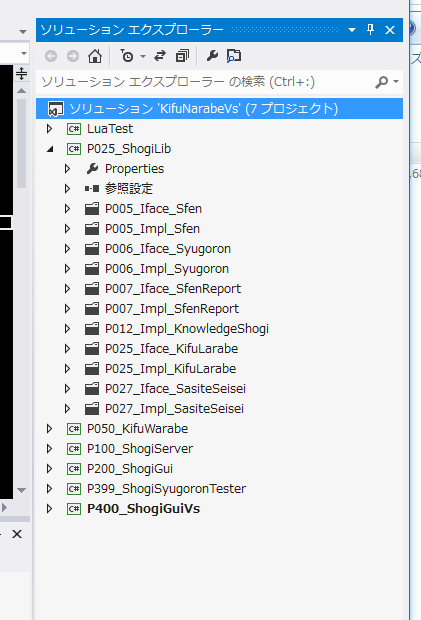Viewport: 421px width, 620px height.
Task: Expand the P100_ShogiServer project
Action: tap(49, 449)
